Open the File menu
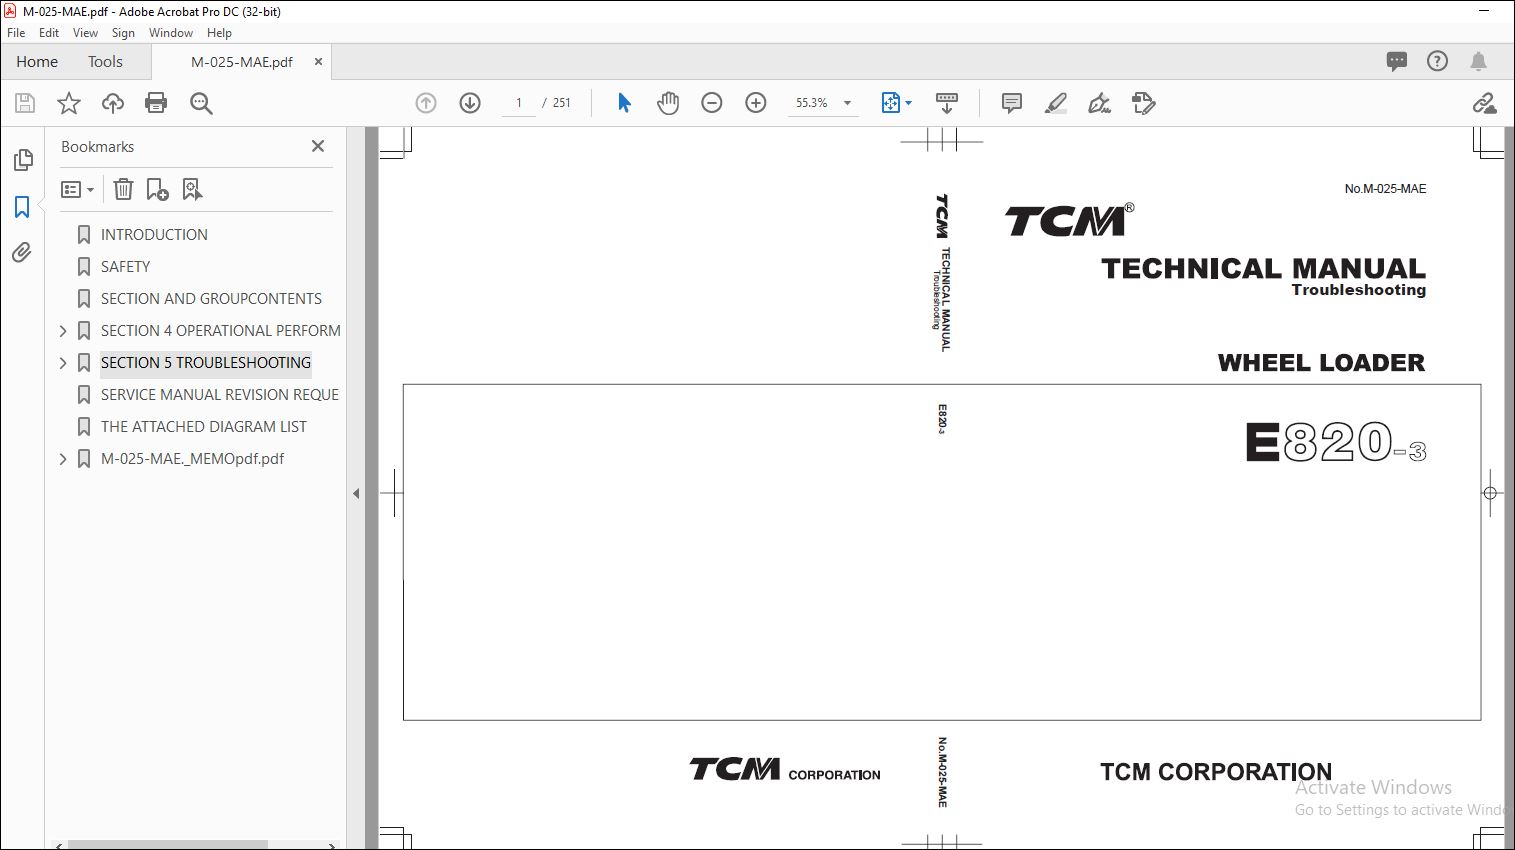1515x850 pixels. coord(16,33)
